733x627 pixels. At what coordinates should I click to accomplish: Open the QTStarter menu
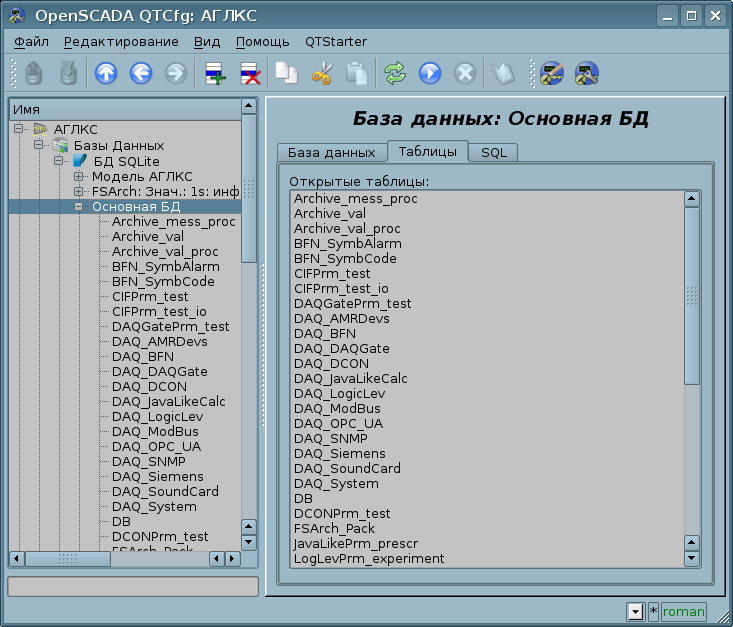pyautogui.click(x=335, y=41)
